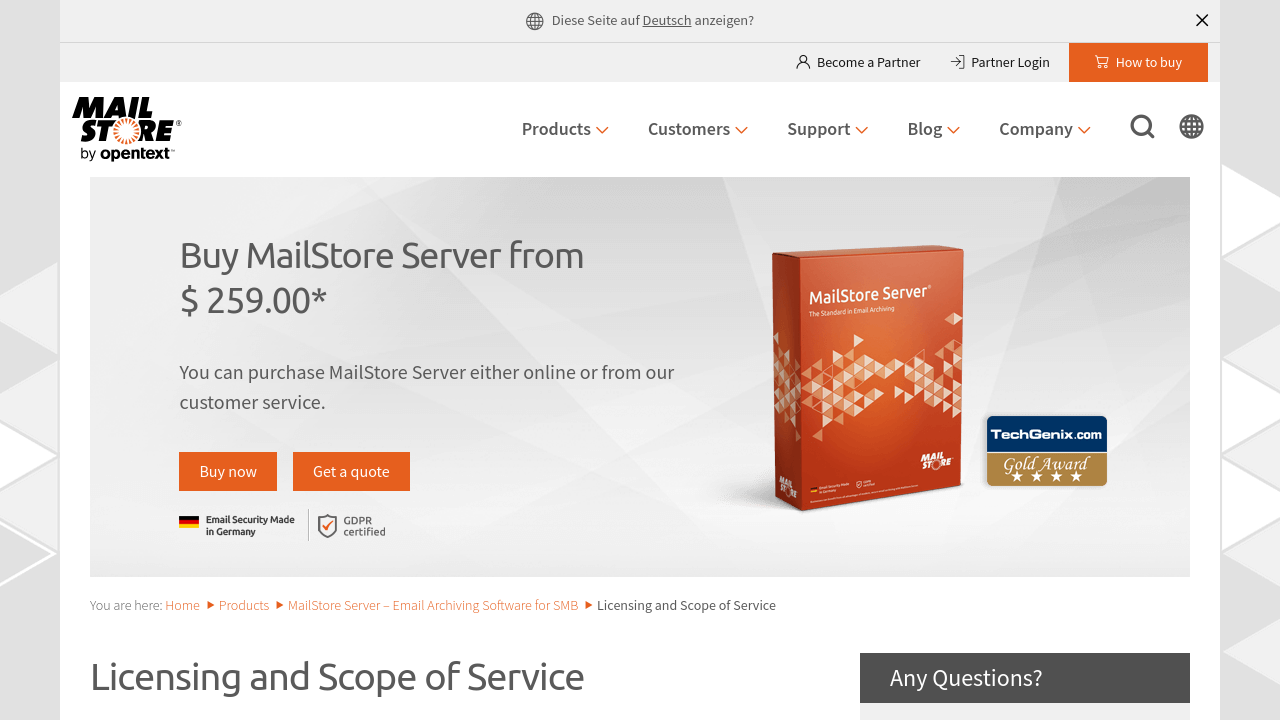
Task: Open the language globe icon in navigation
Action: pyautogui.click(x=1191, y=127)
